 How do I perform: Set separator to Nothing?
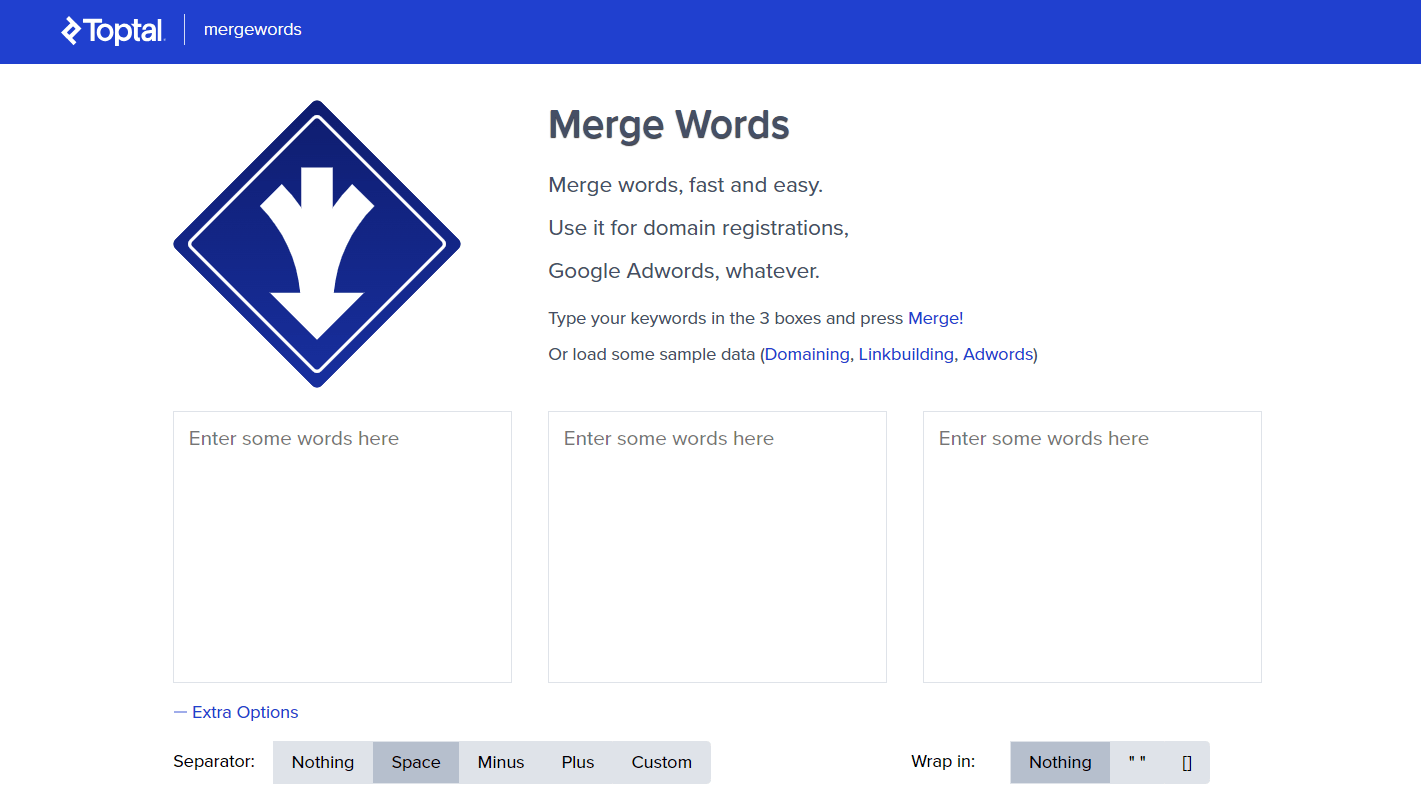323,762
